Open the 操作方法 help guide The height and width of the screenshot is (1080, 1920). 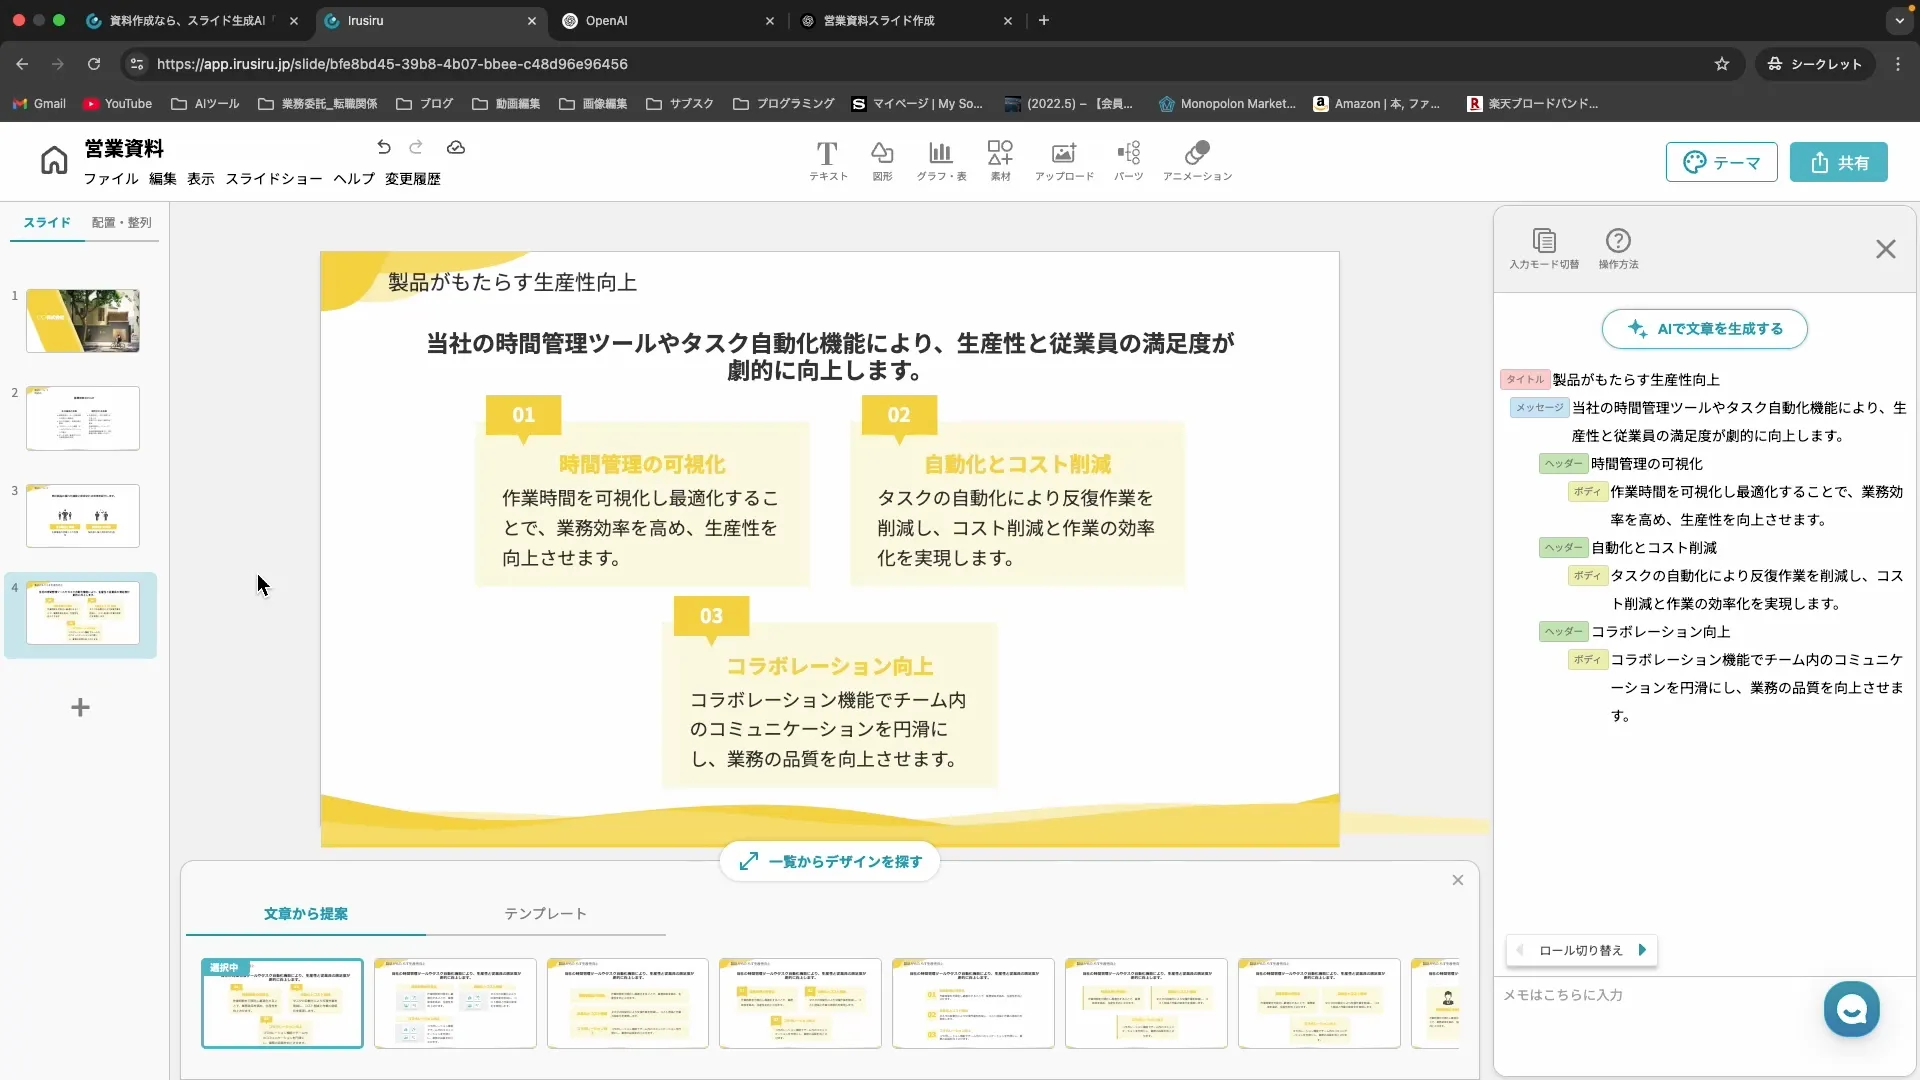click(1617, 247)
